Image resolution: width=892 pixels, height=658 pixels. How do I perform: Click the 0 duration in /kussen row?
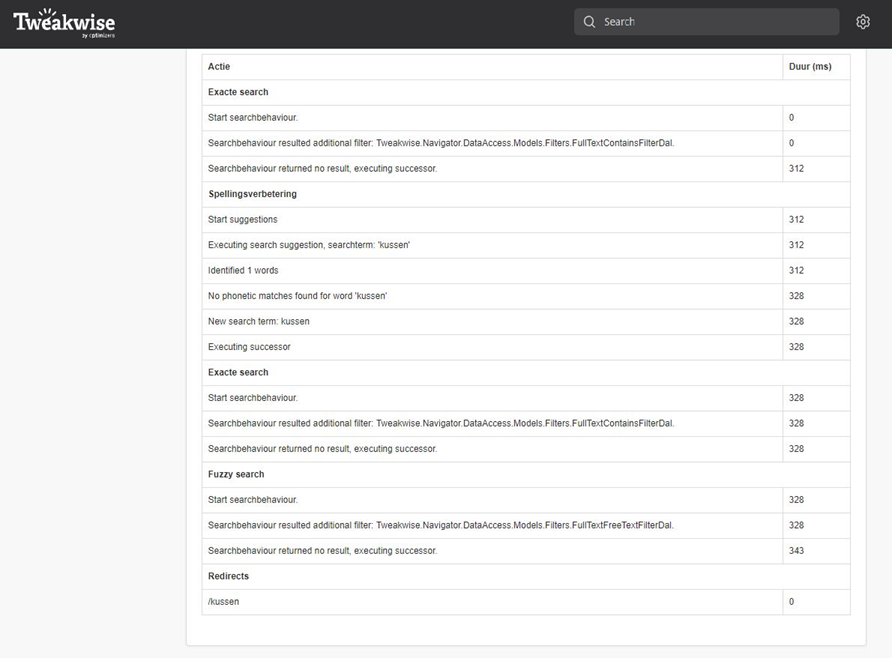(791, 602)
